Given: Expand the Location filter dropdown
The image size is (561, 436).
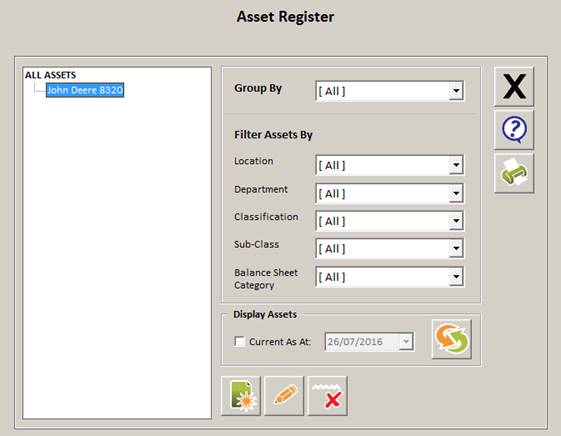Looking at the screenshot, I should pyautogui.click(x=456, y=165).
